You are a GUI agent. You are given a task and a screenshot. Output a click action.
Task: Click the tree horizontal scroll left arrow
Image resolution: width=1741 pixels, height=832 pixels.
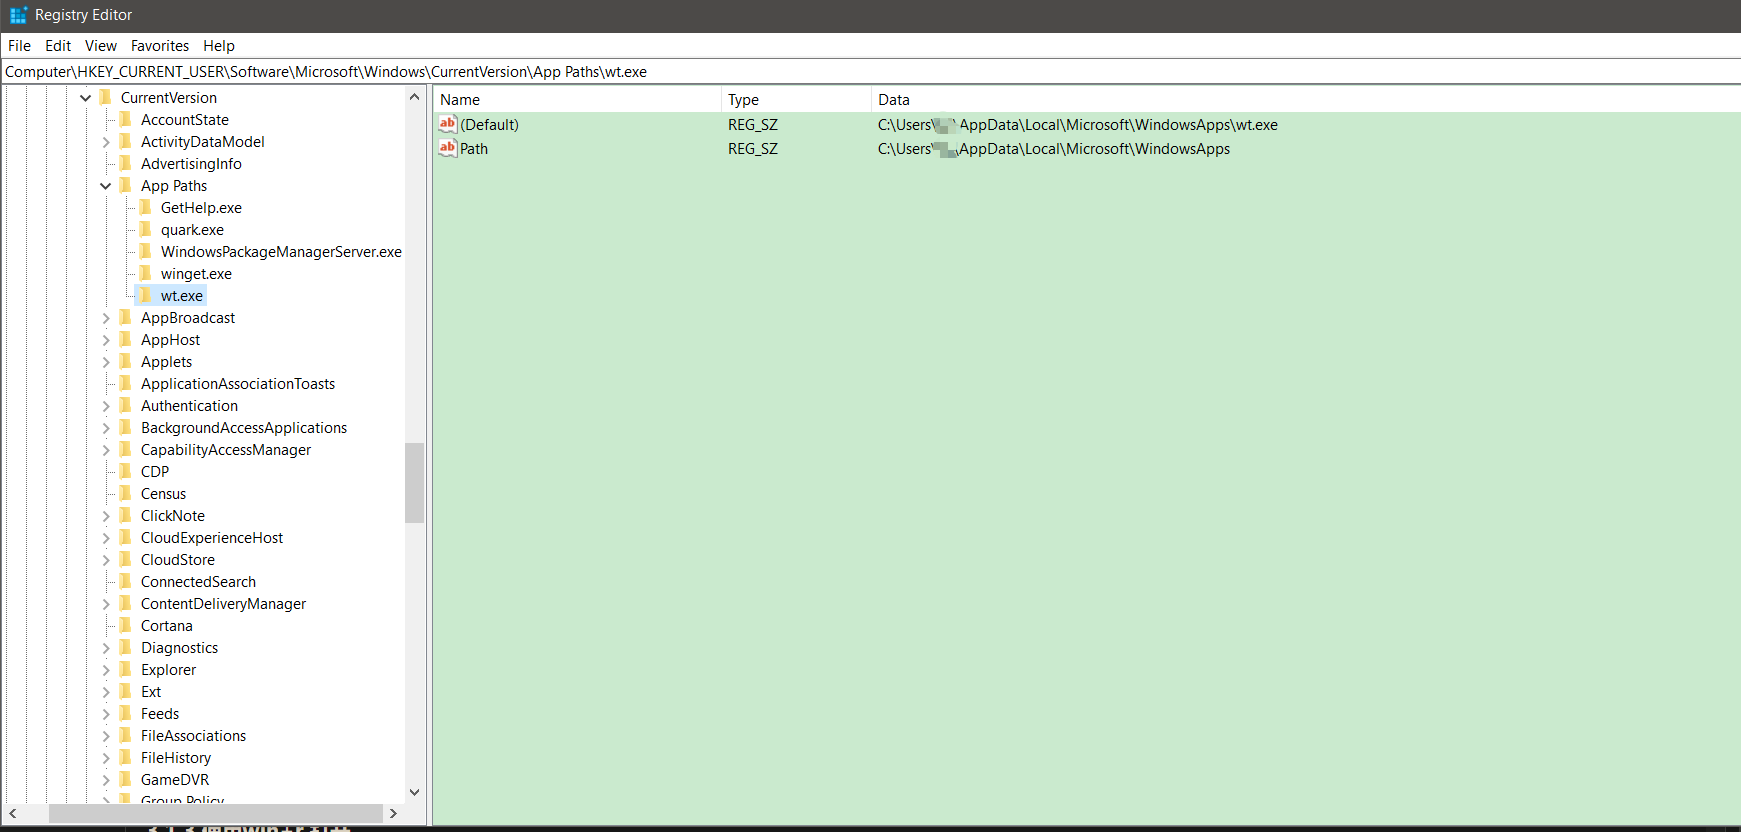click(x=13, y=813)
